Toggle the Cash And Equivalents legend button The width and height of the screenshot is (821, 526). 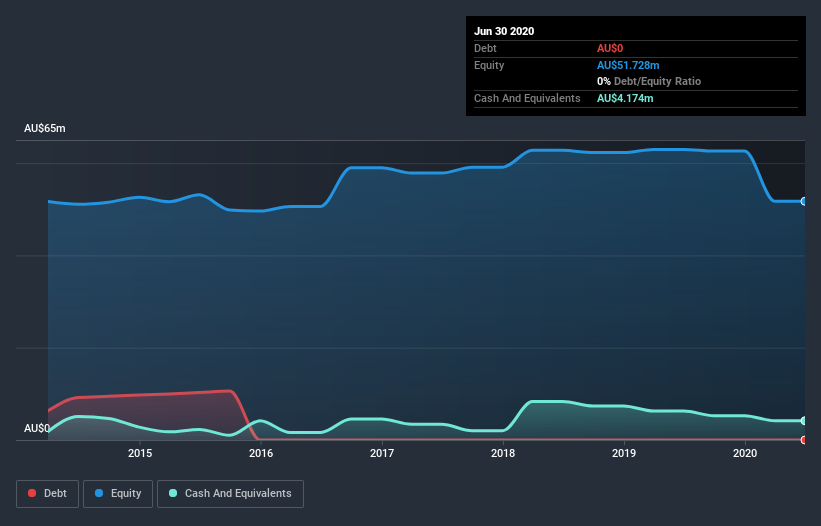pyautogui.click(x=230, y=494)
